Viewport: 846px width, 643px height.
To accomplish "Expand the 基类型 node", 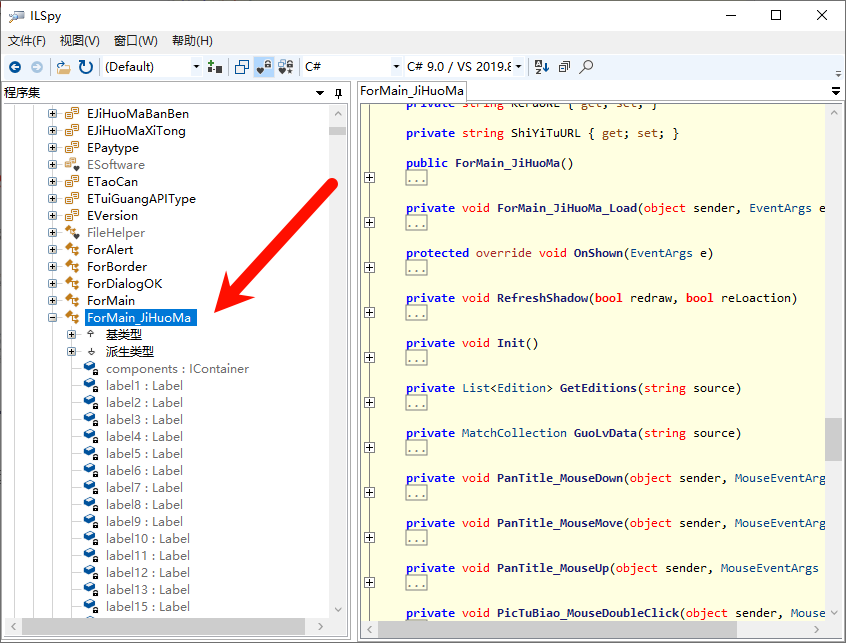I will click(x=71, y=334).
